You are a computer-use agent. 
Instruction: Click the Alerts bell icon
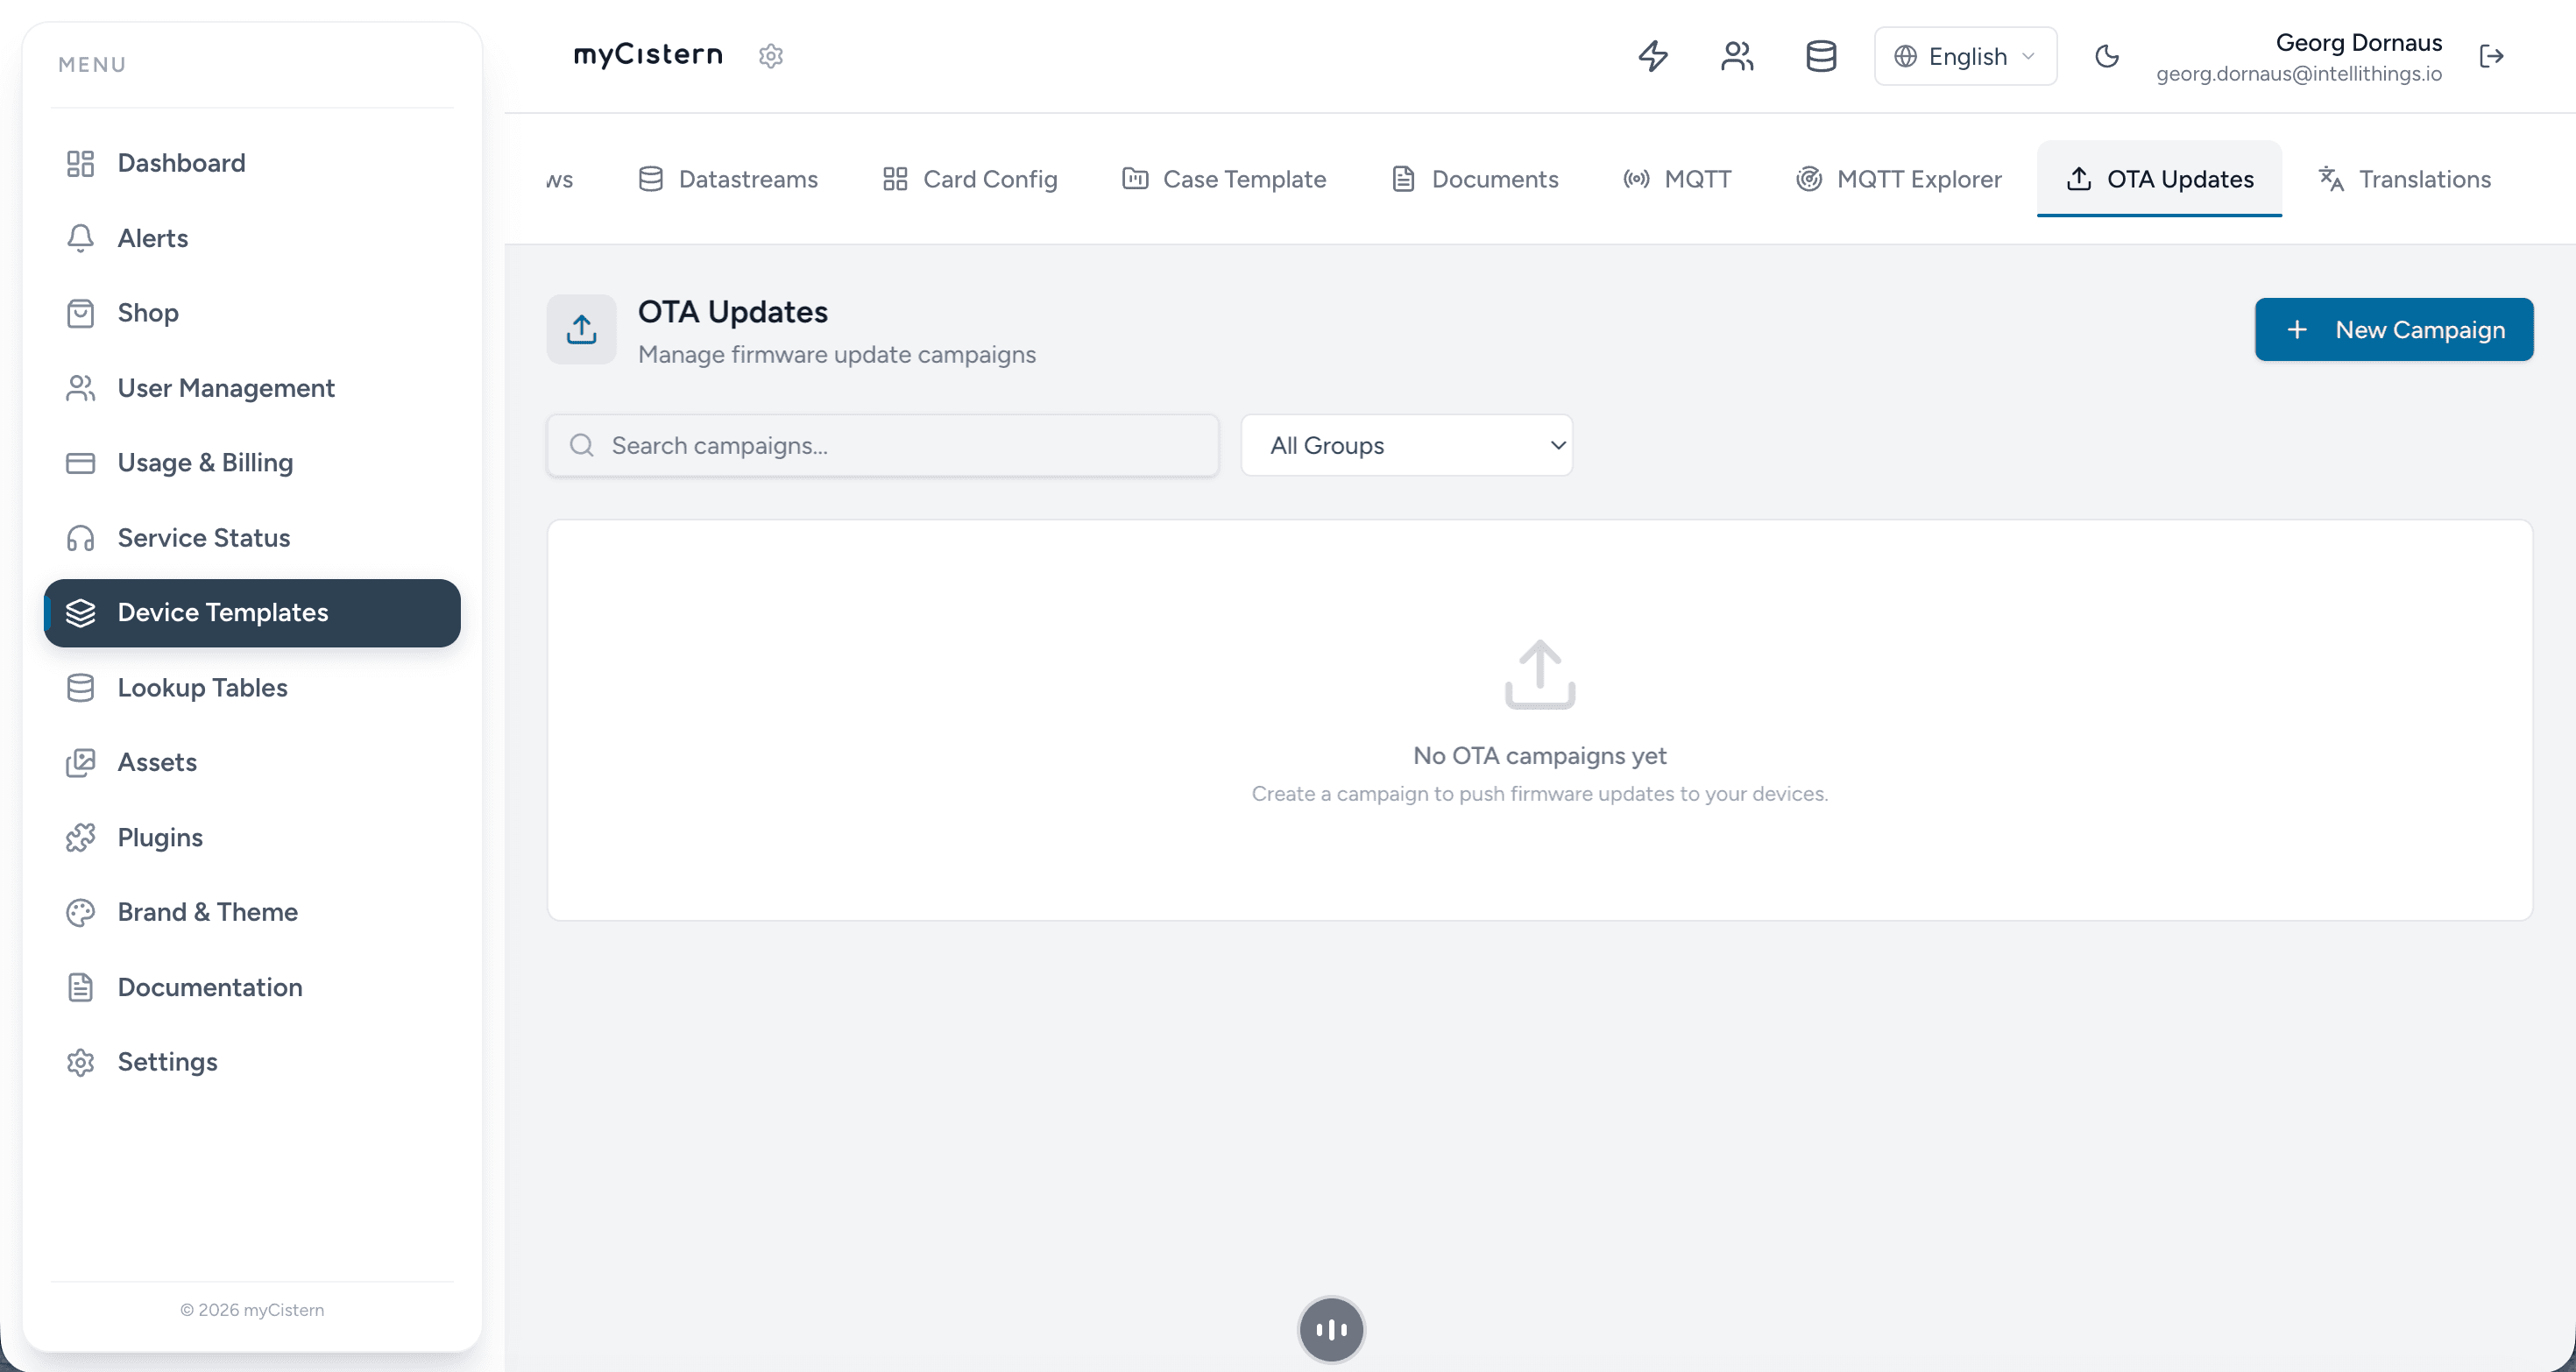click(80, 238)
